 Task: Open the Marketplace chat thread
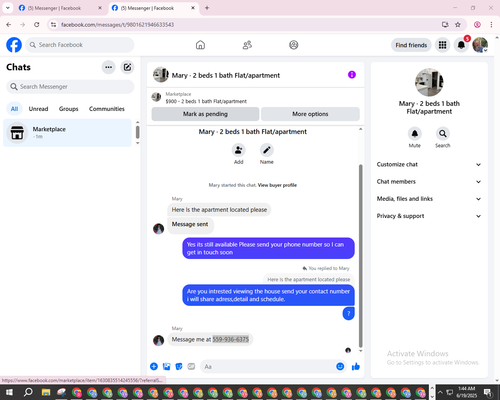(x=67, y=133)
